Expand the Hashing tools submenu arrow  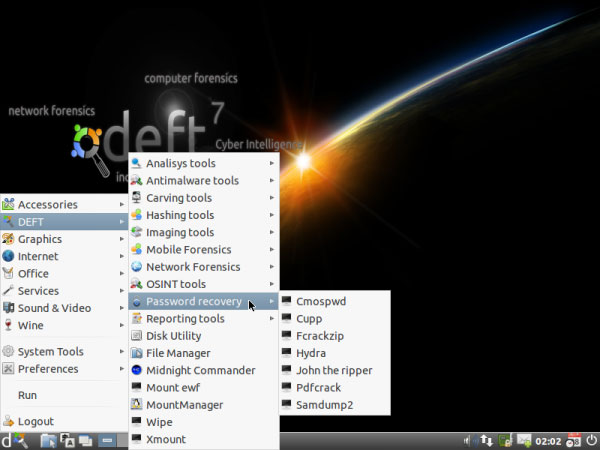tap(272, 215)
